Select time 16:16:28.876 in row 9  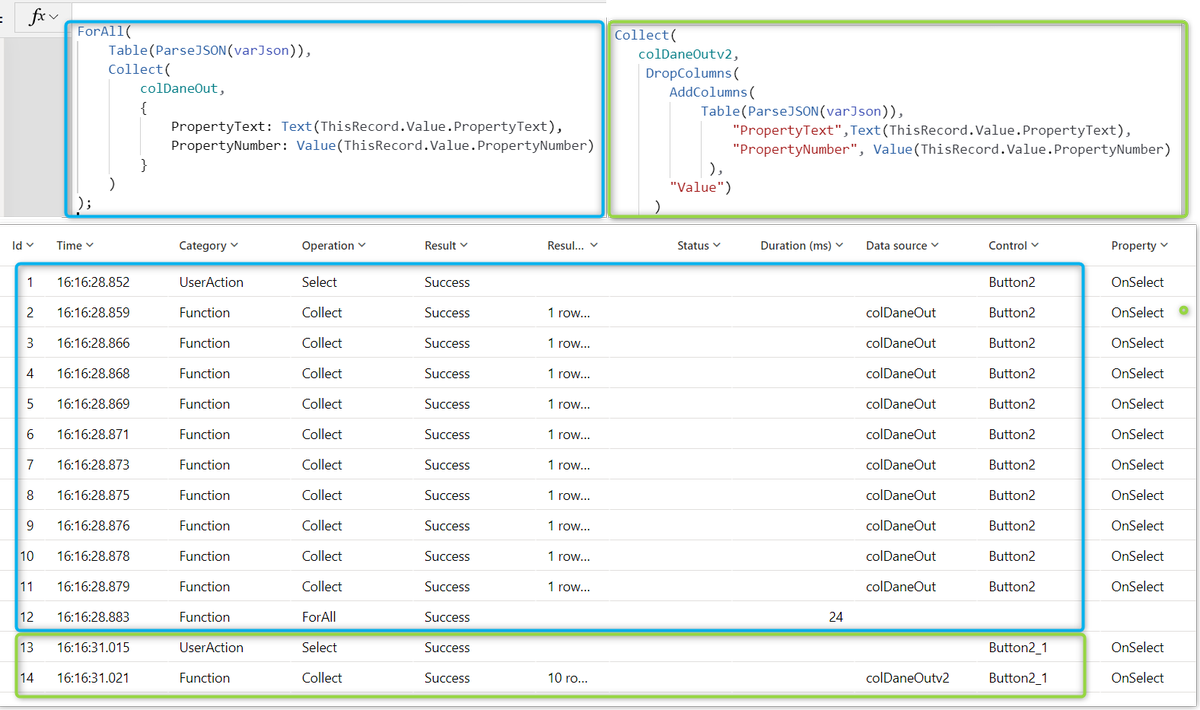(x=93, y=526)
